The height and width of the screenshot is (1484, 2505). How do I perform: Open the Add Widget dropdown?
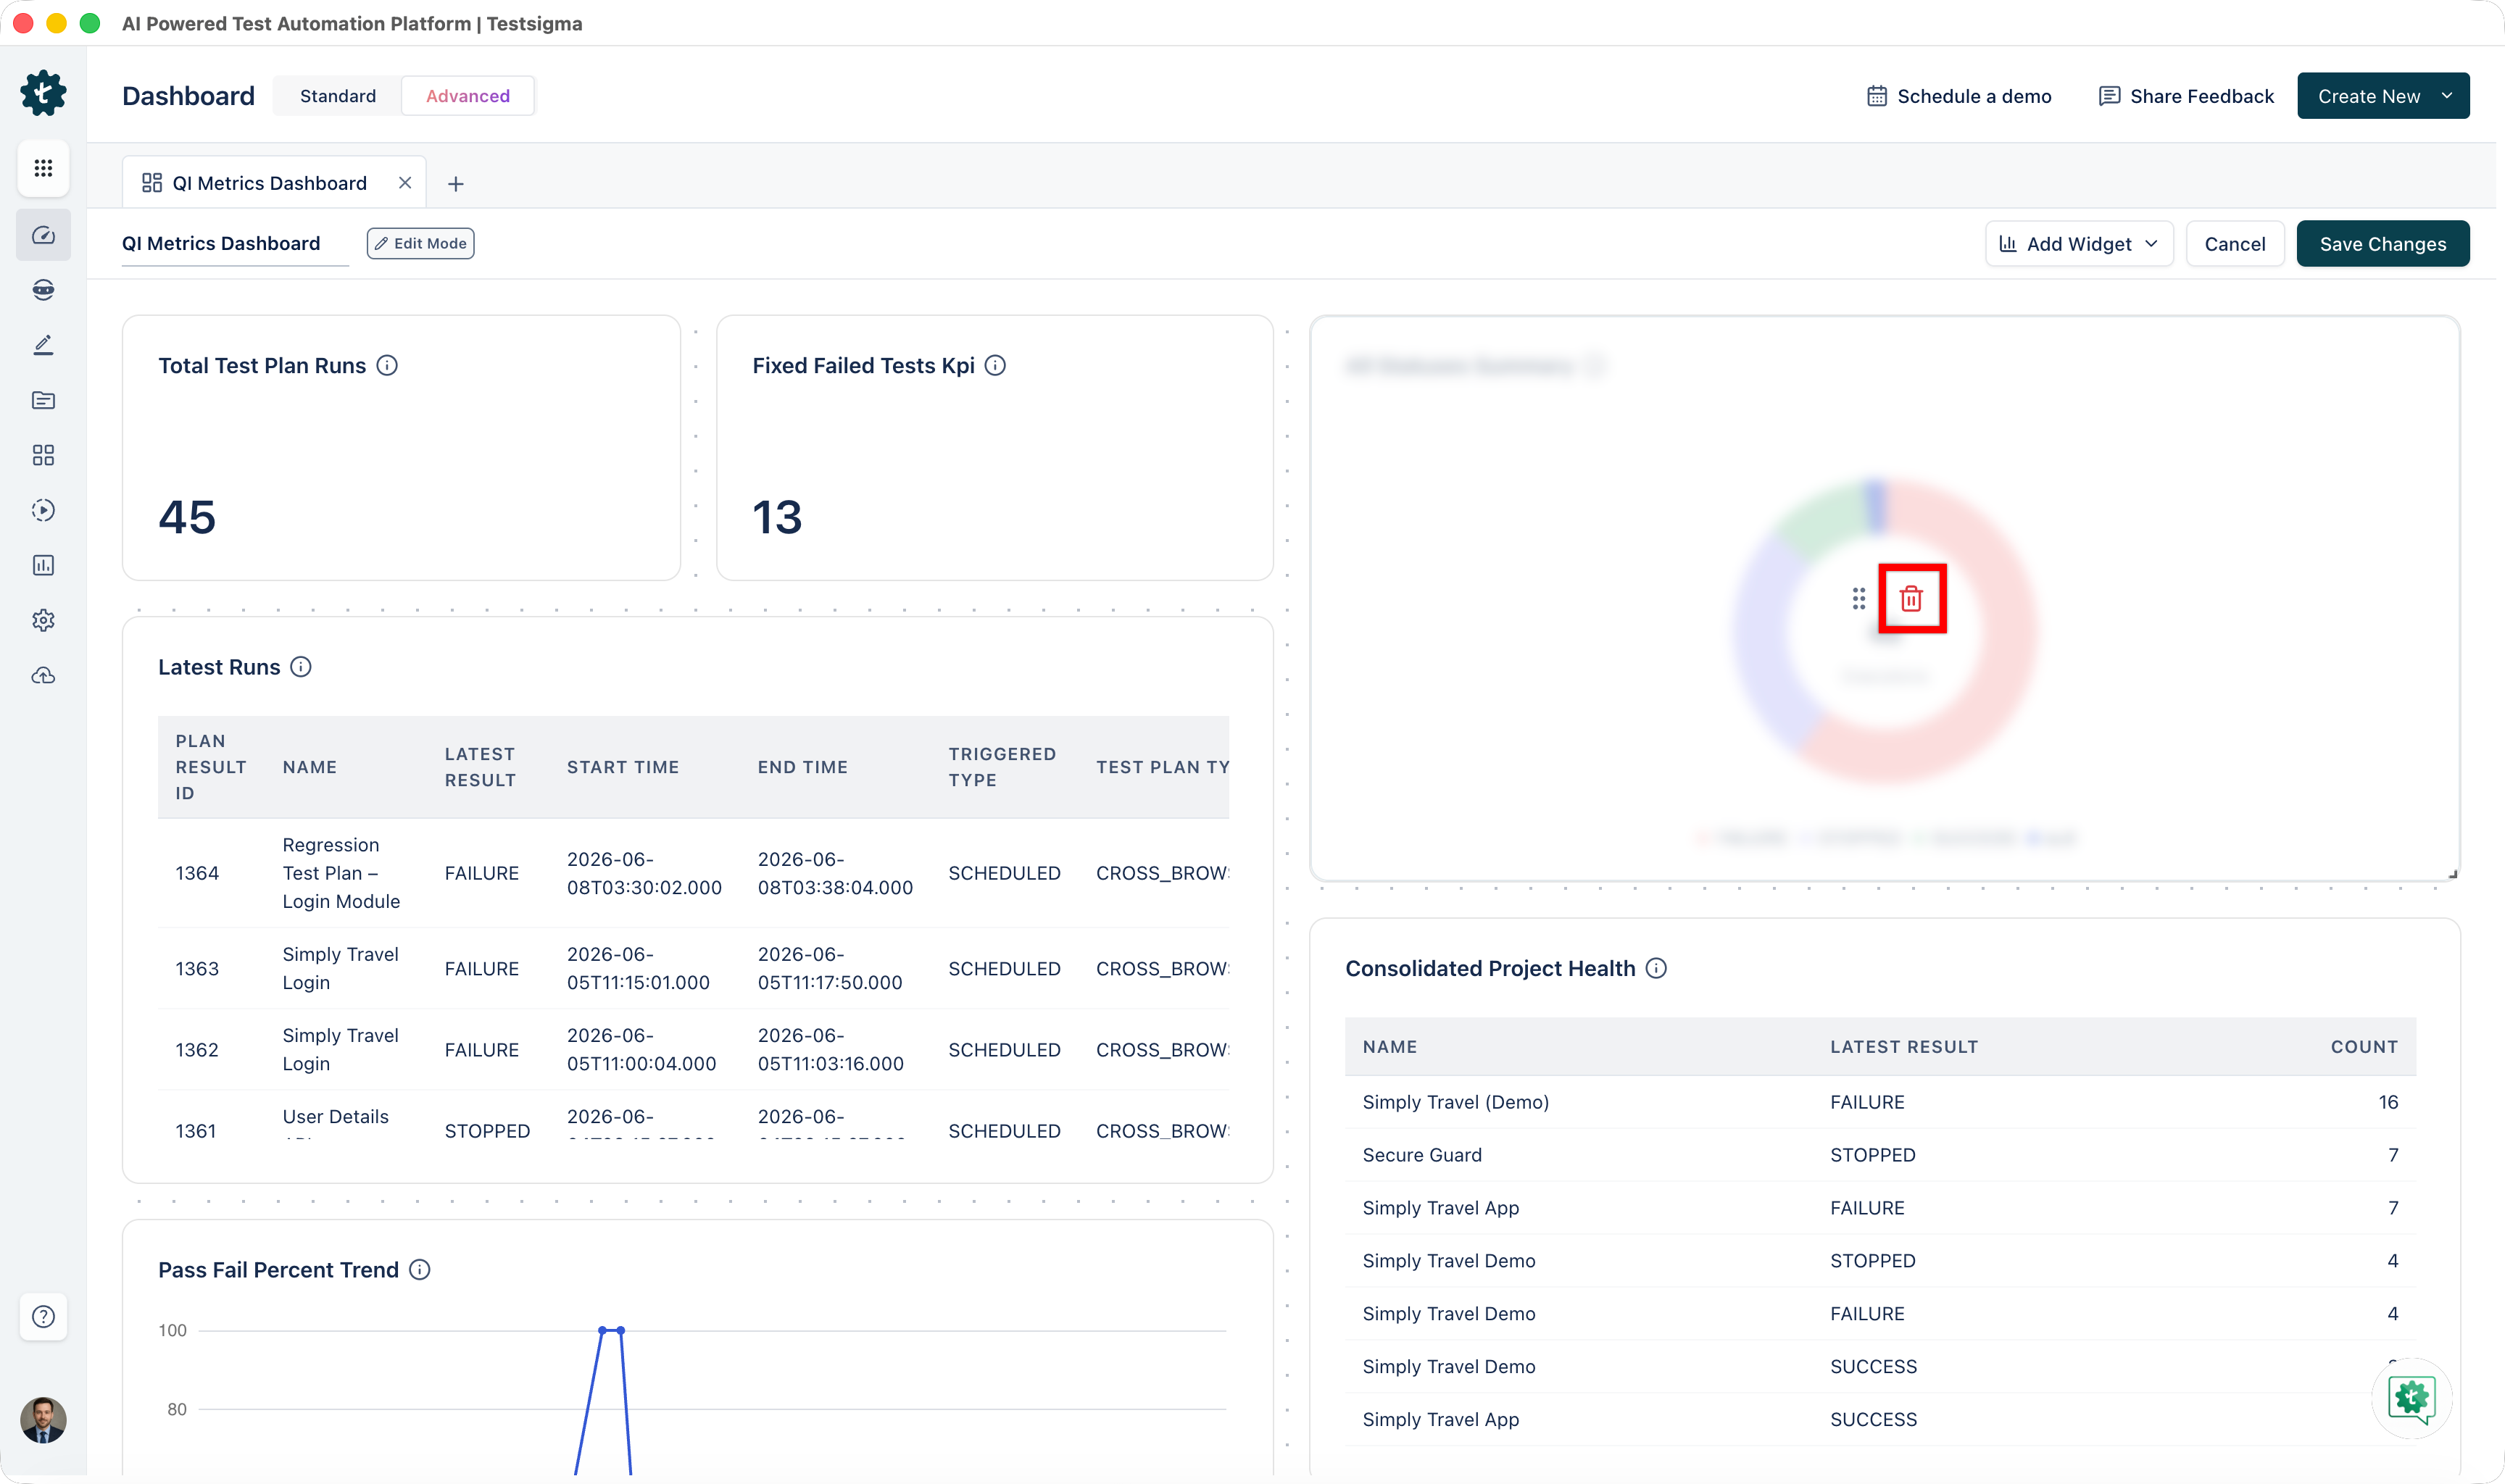tap(2079, 244)
